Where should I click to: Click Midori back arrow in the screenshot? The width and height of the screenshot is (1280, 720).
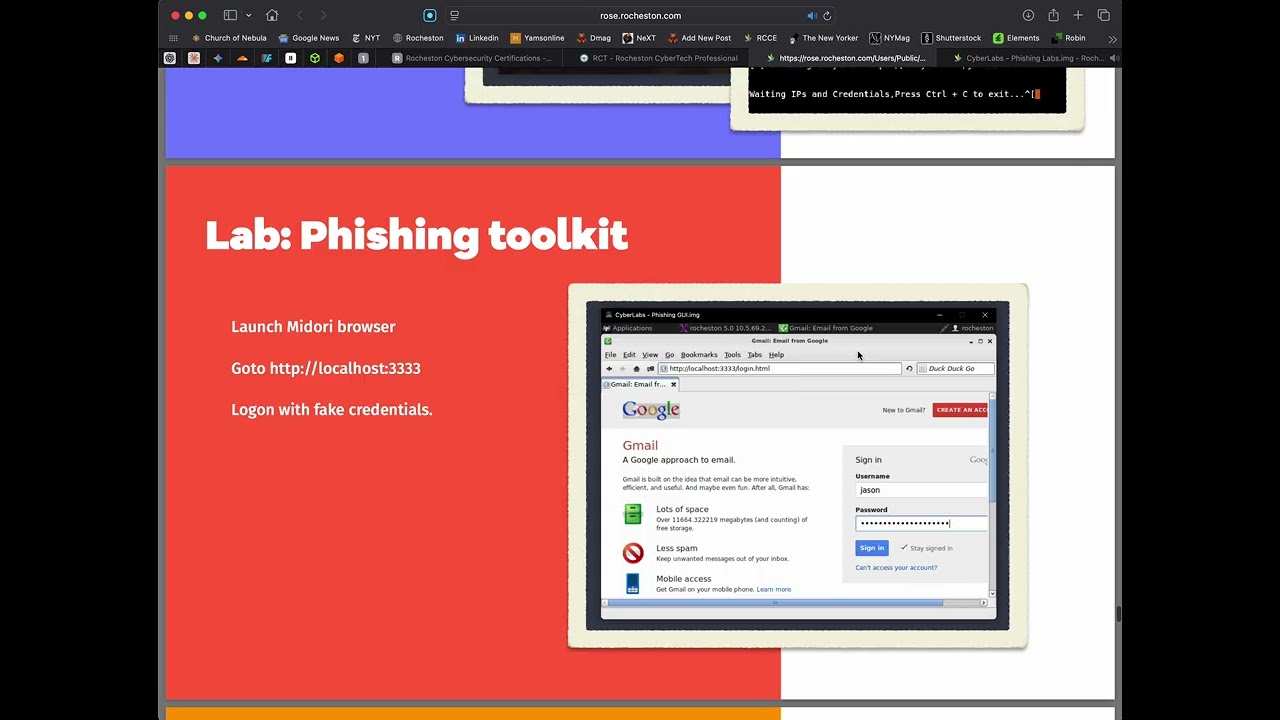coord(609,369)
